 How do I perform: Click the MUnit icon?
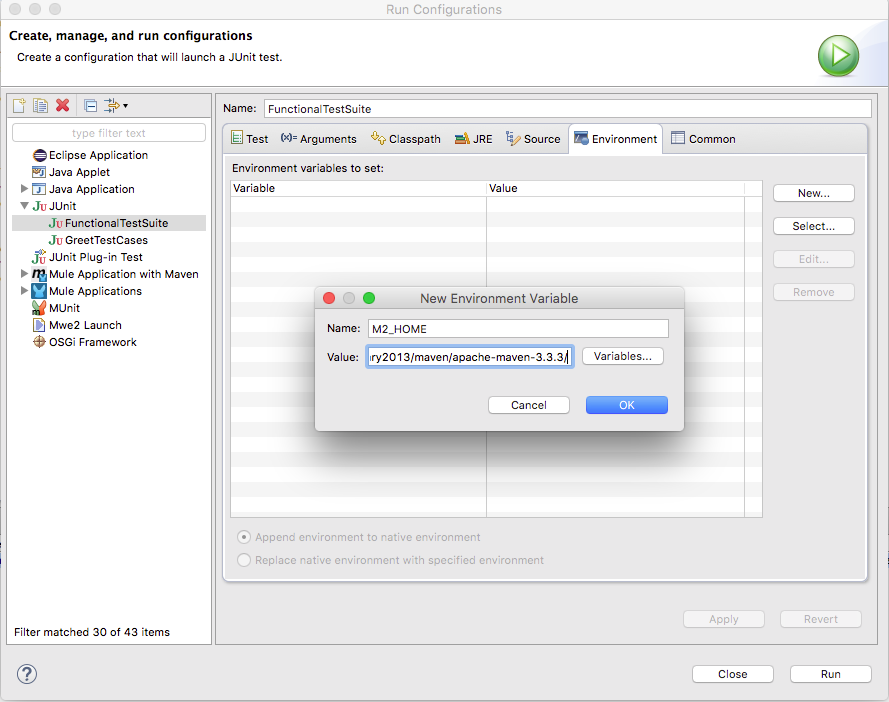[x=39, y=308]
